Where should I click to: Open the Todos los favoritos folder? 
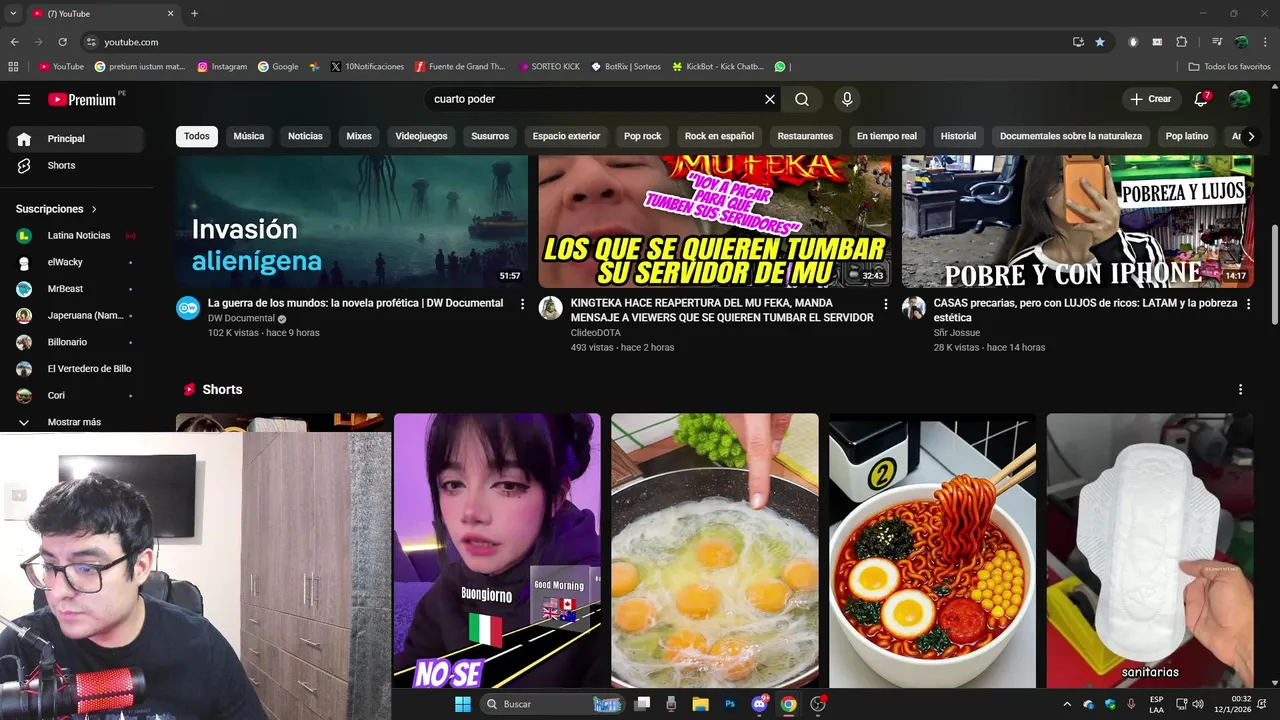1229,67
